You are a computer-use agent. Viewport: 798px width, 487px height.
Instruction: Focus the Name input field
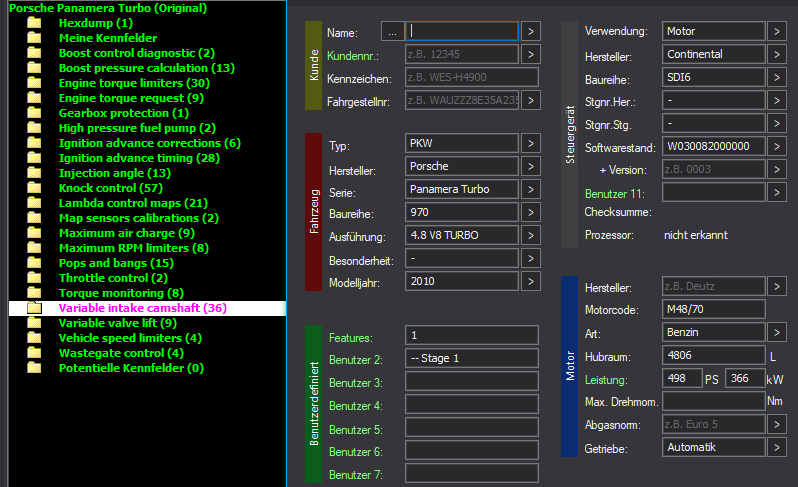(x=462, y=32)
